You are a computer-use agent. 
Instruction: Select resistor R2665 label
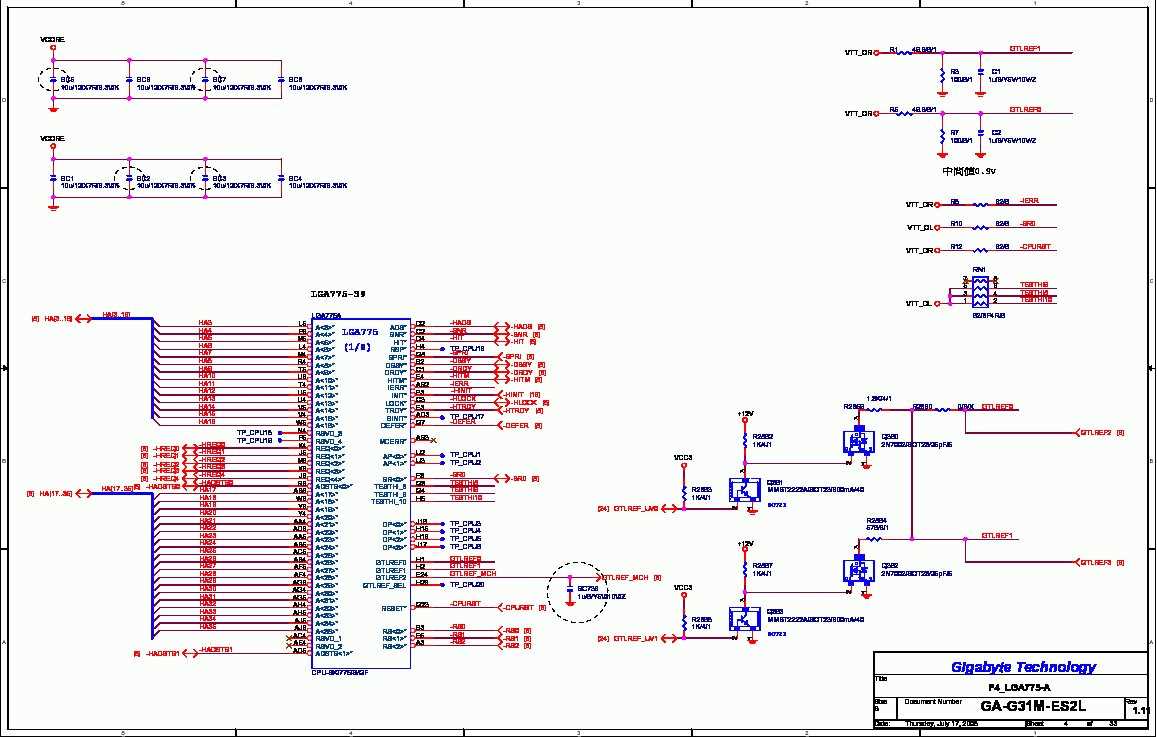(x=702, y=619)
